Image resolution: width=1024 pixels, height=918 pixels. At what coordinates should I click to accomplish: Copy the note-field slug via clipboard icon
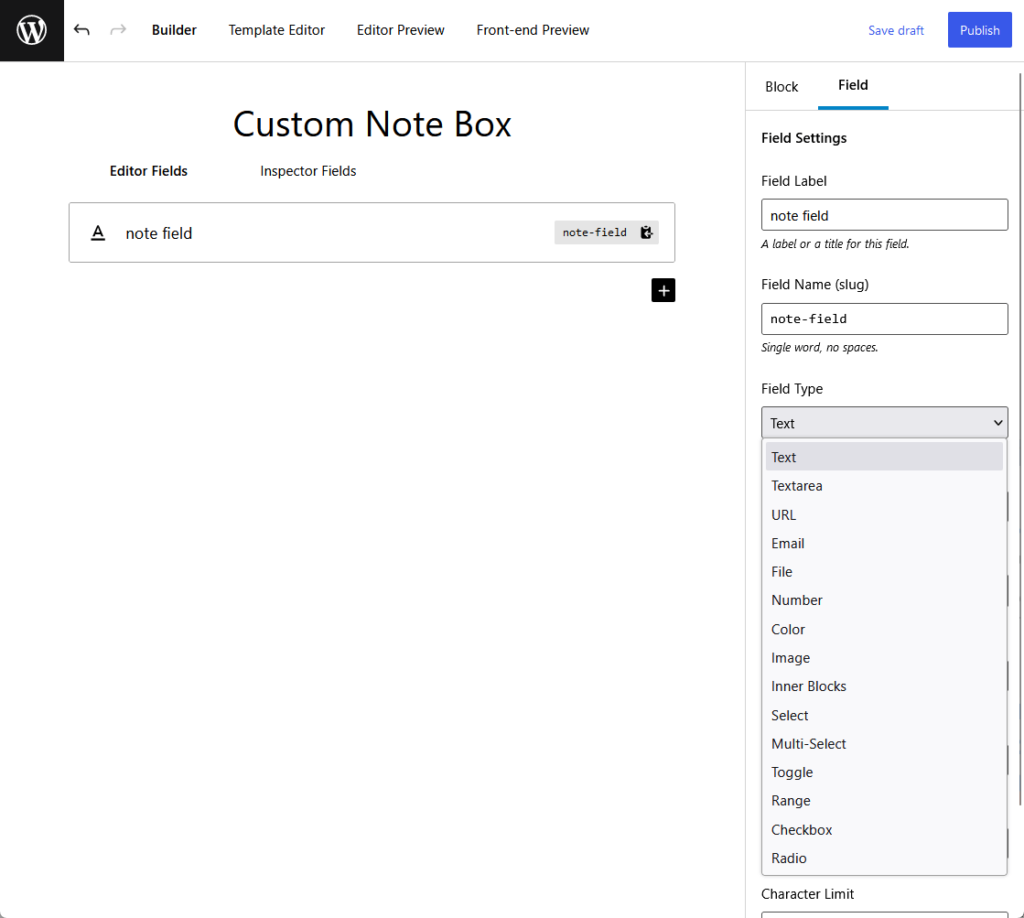[x=646, y=232]
